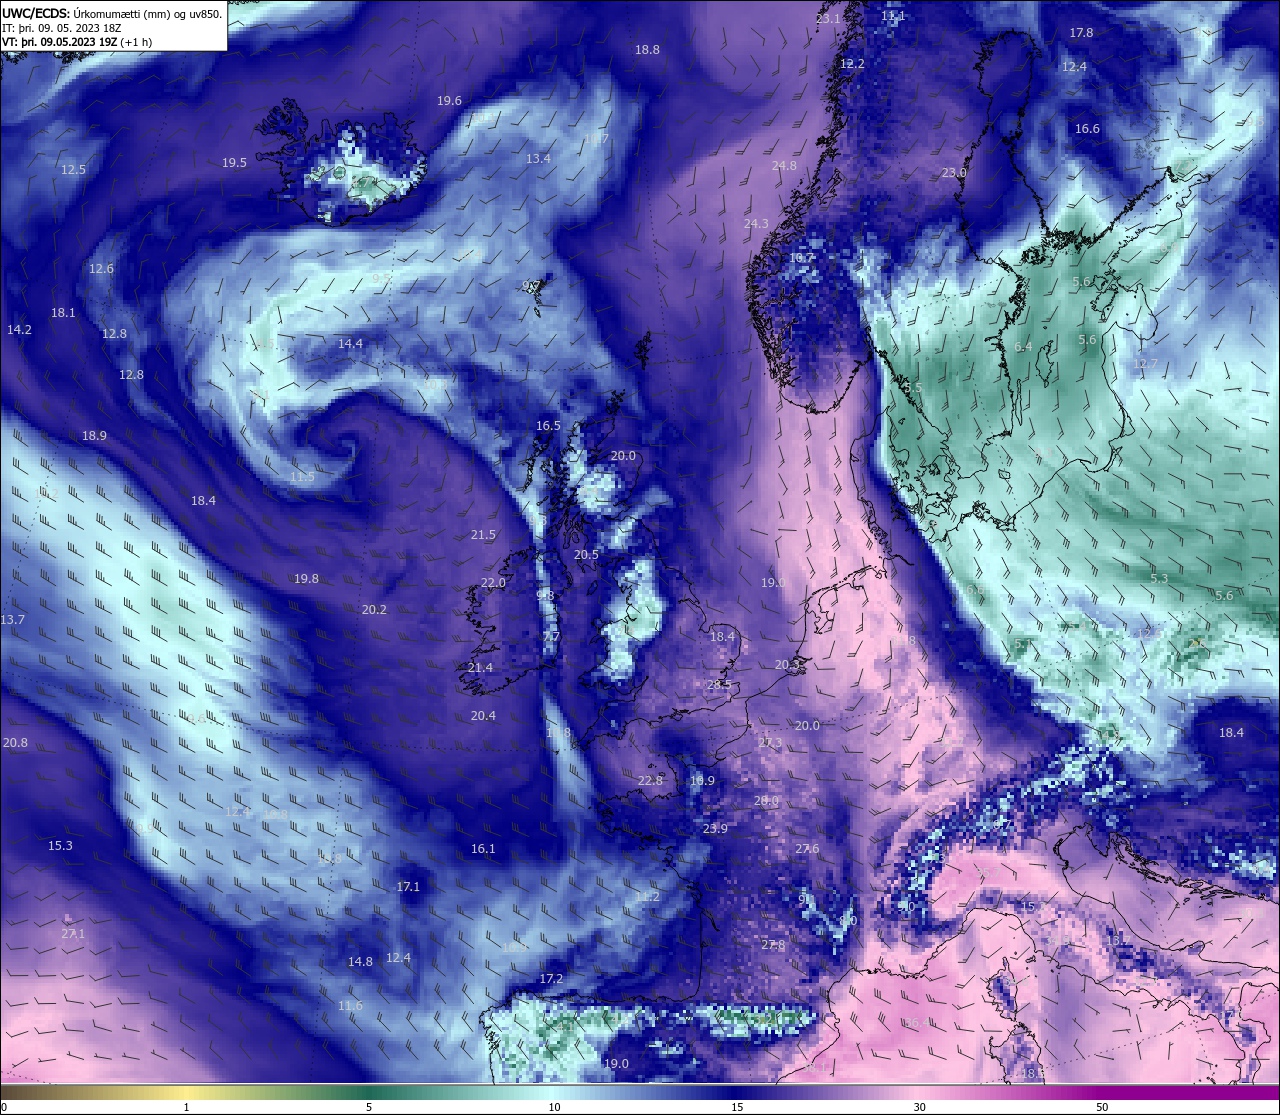This screenshot has width=1280, height=1115.
Task: Click the map value 6.4
Action: point(1023,347)
